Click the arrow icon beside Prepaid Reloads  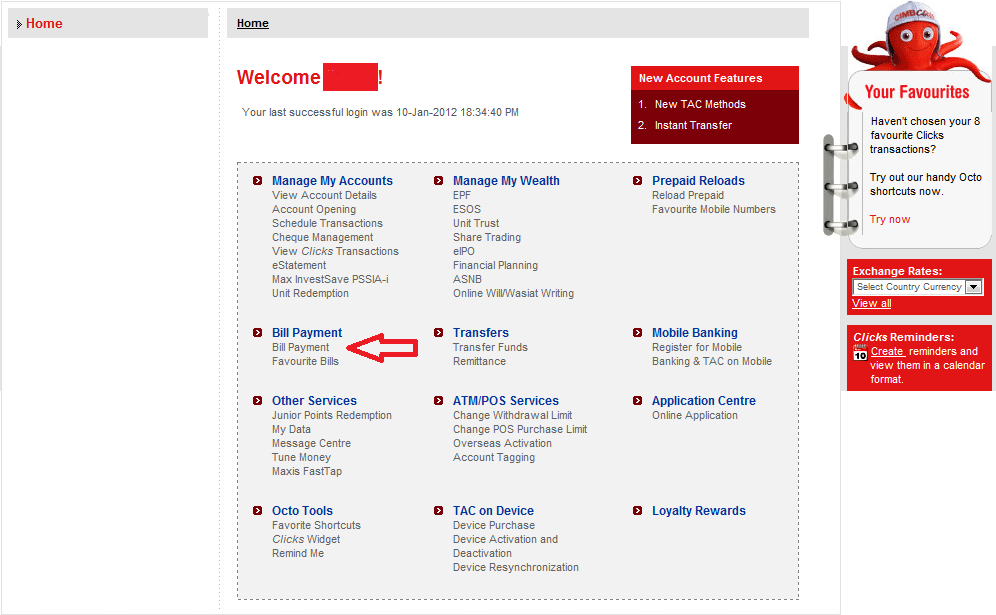point(637,180)
